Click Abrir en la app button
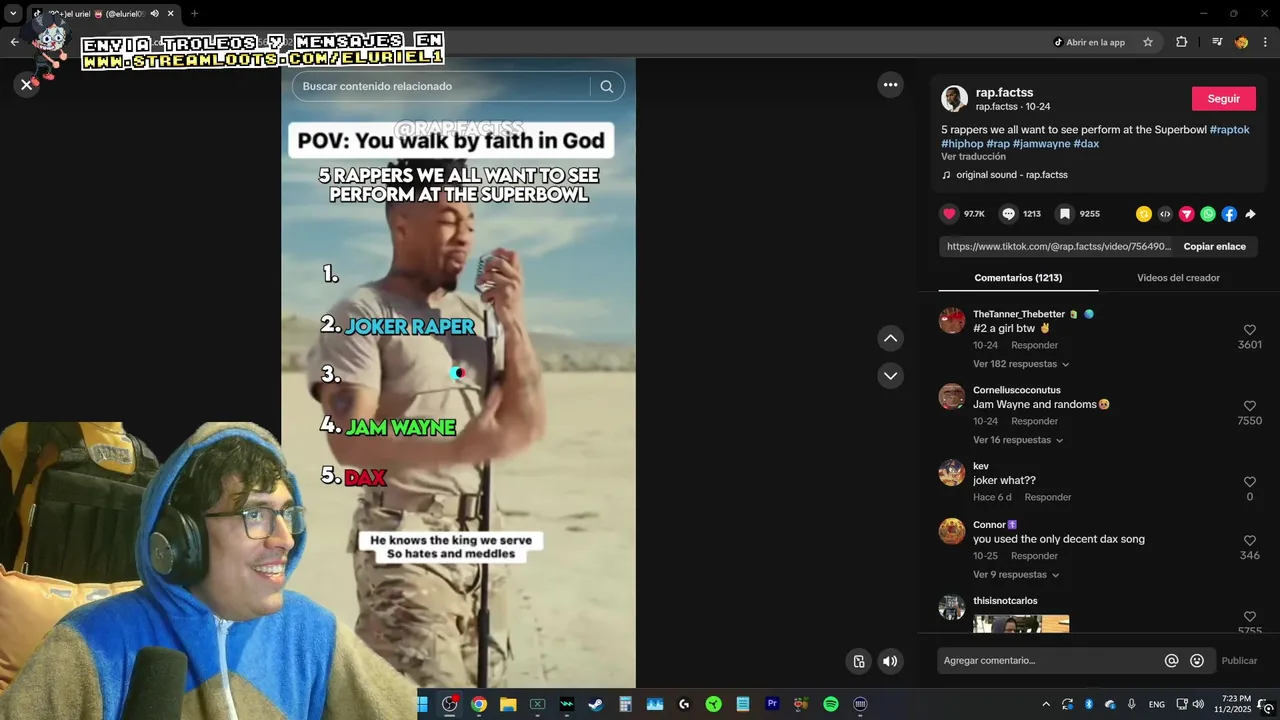Screen dimensions: 1280x720 [x=1089, y=42]
